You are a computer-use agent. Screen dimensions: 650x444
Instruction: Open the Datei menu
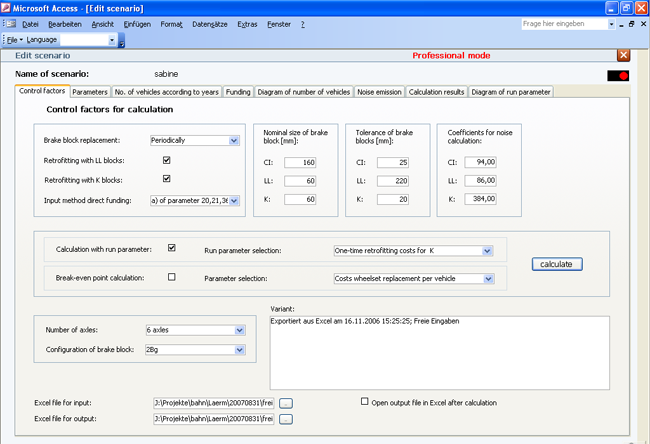coord(30,24)
